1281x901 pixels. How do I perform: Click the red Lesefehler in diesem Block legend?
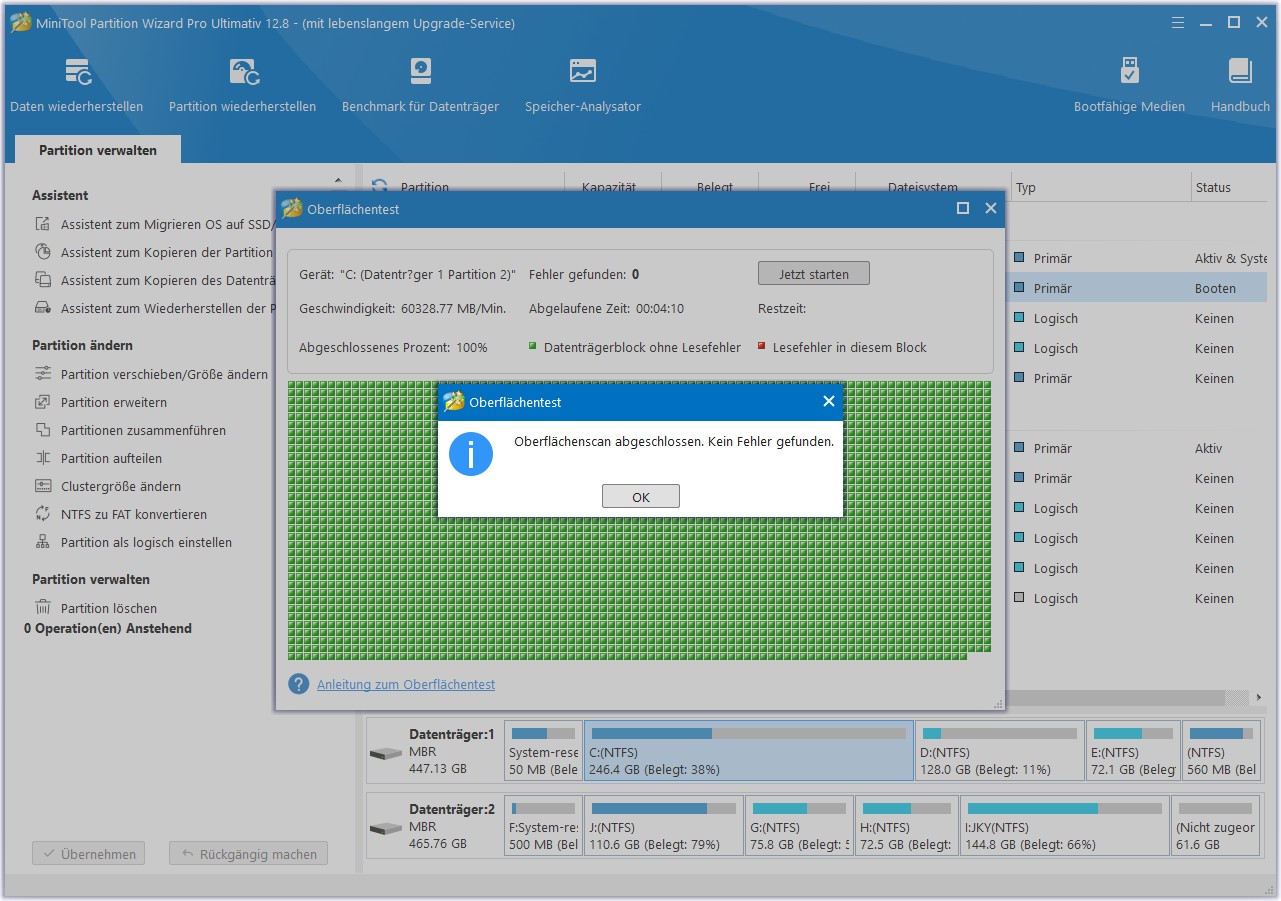[x=842, y=348]
